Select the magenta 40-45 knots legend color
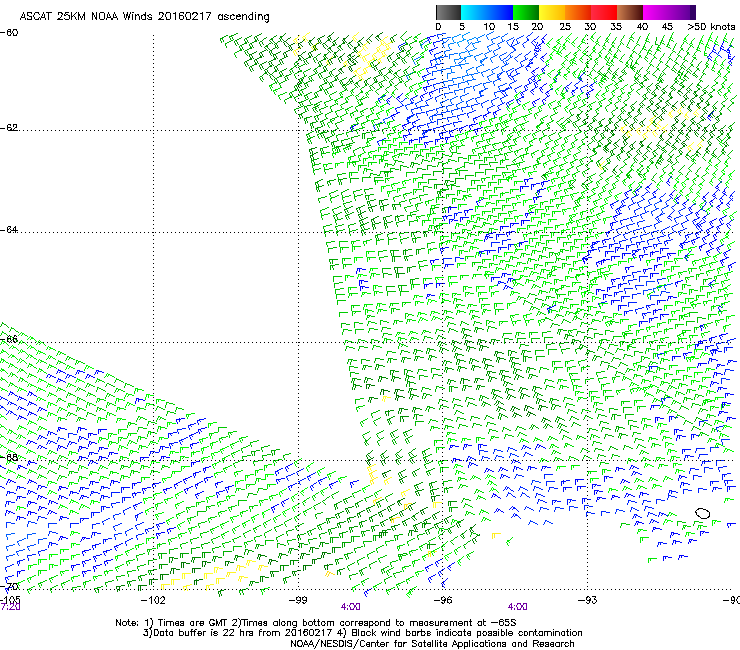This screenshot has width=740, height=650. click(x=656, y=12)
